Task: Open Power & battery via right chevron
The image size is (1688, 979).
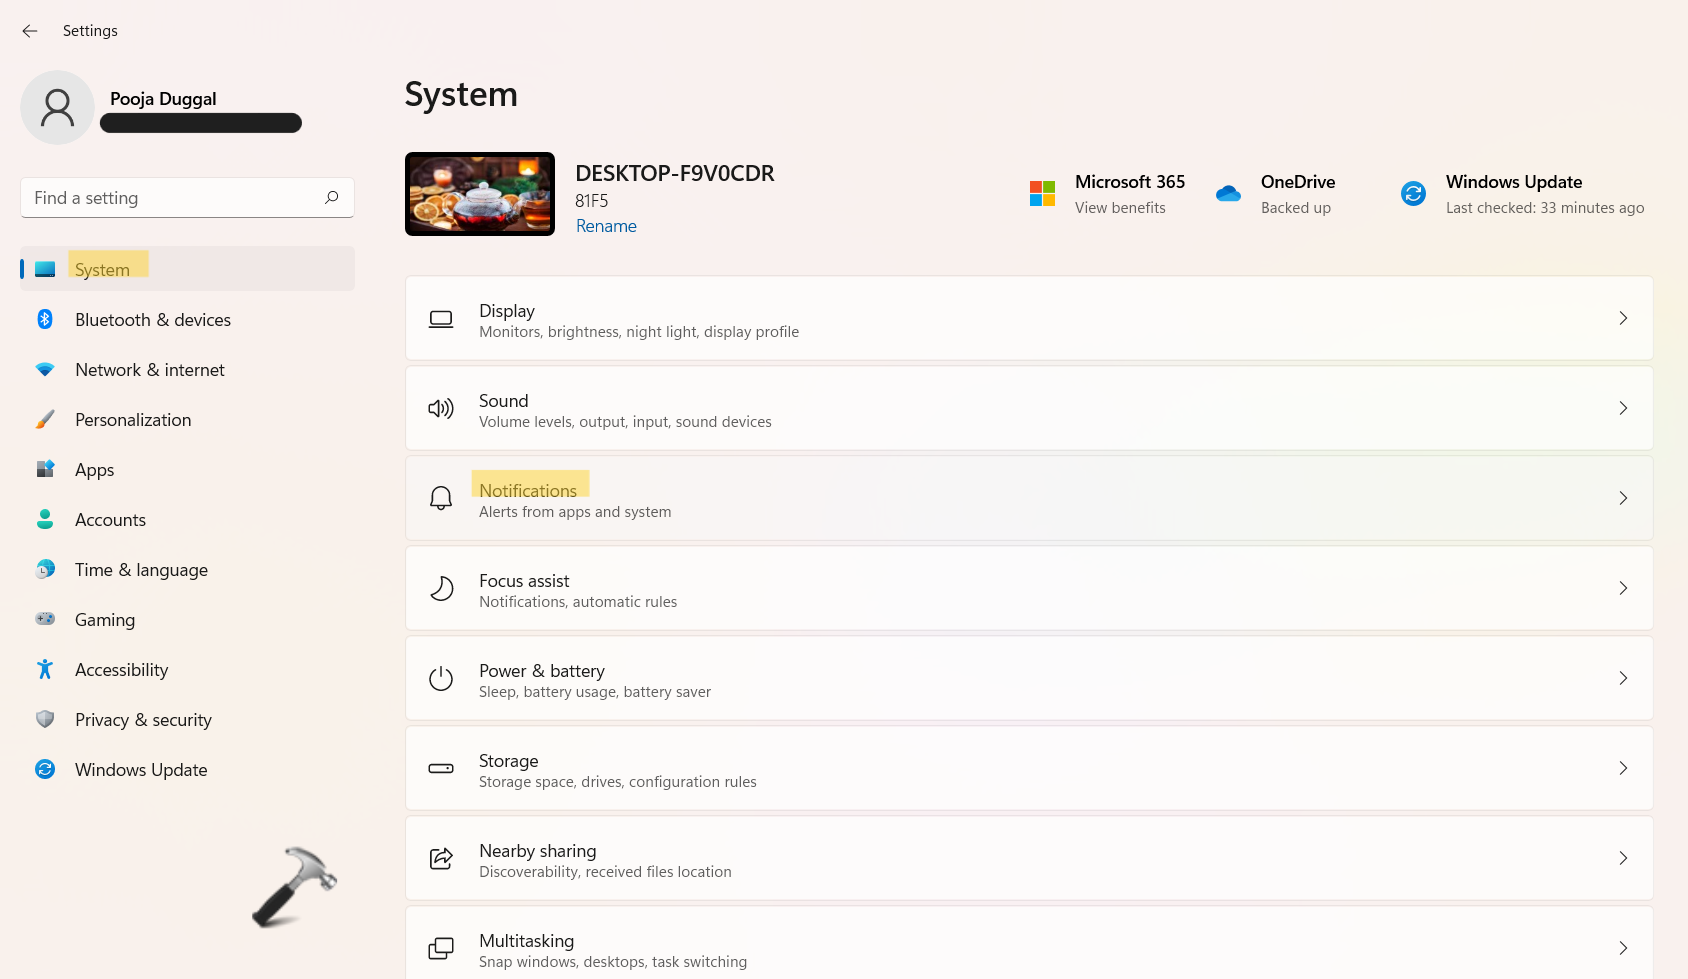Action: click(x=1623, y=678)
